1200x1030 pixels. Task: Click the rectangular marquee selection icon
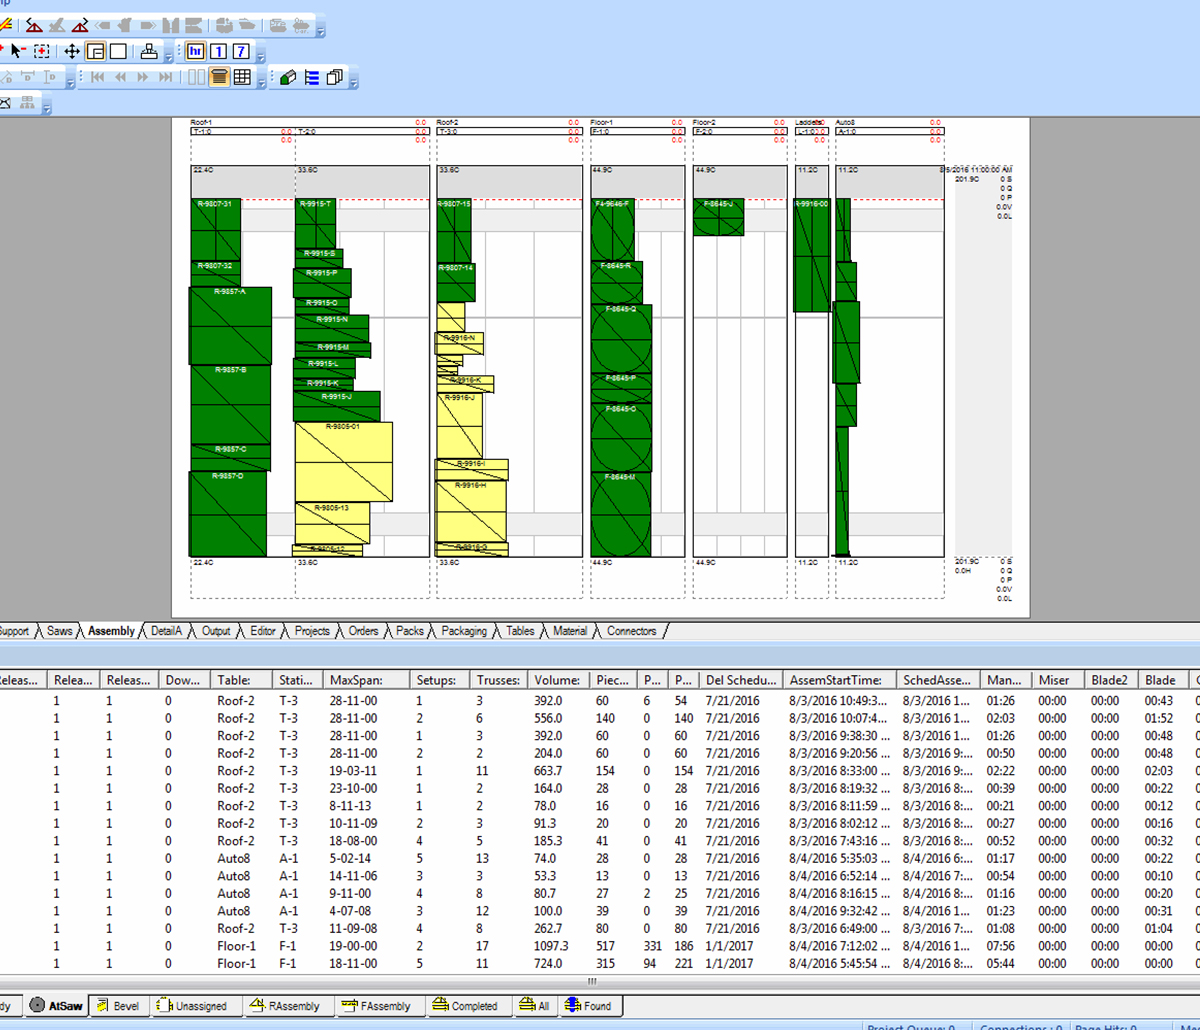(42, 51)
